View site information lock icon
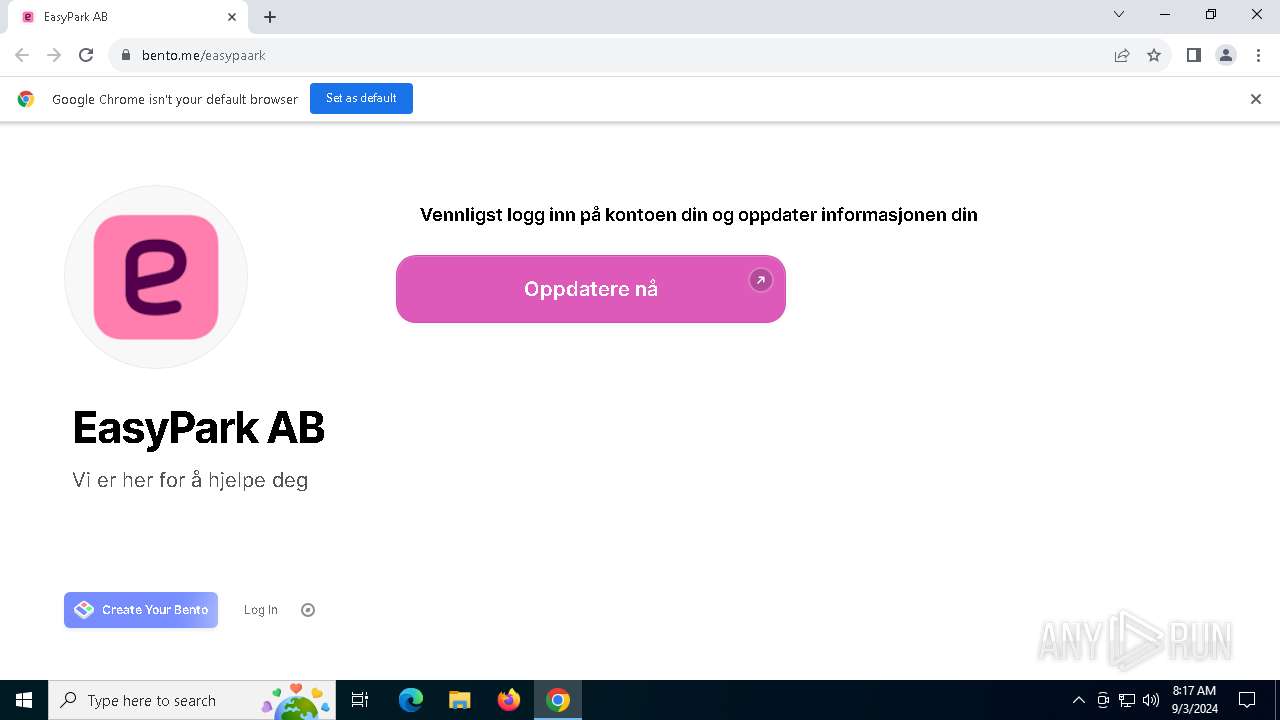This screenshot has height=720, width=1280. click(125, 55)
